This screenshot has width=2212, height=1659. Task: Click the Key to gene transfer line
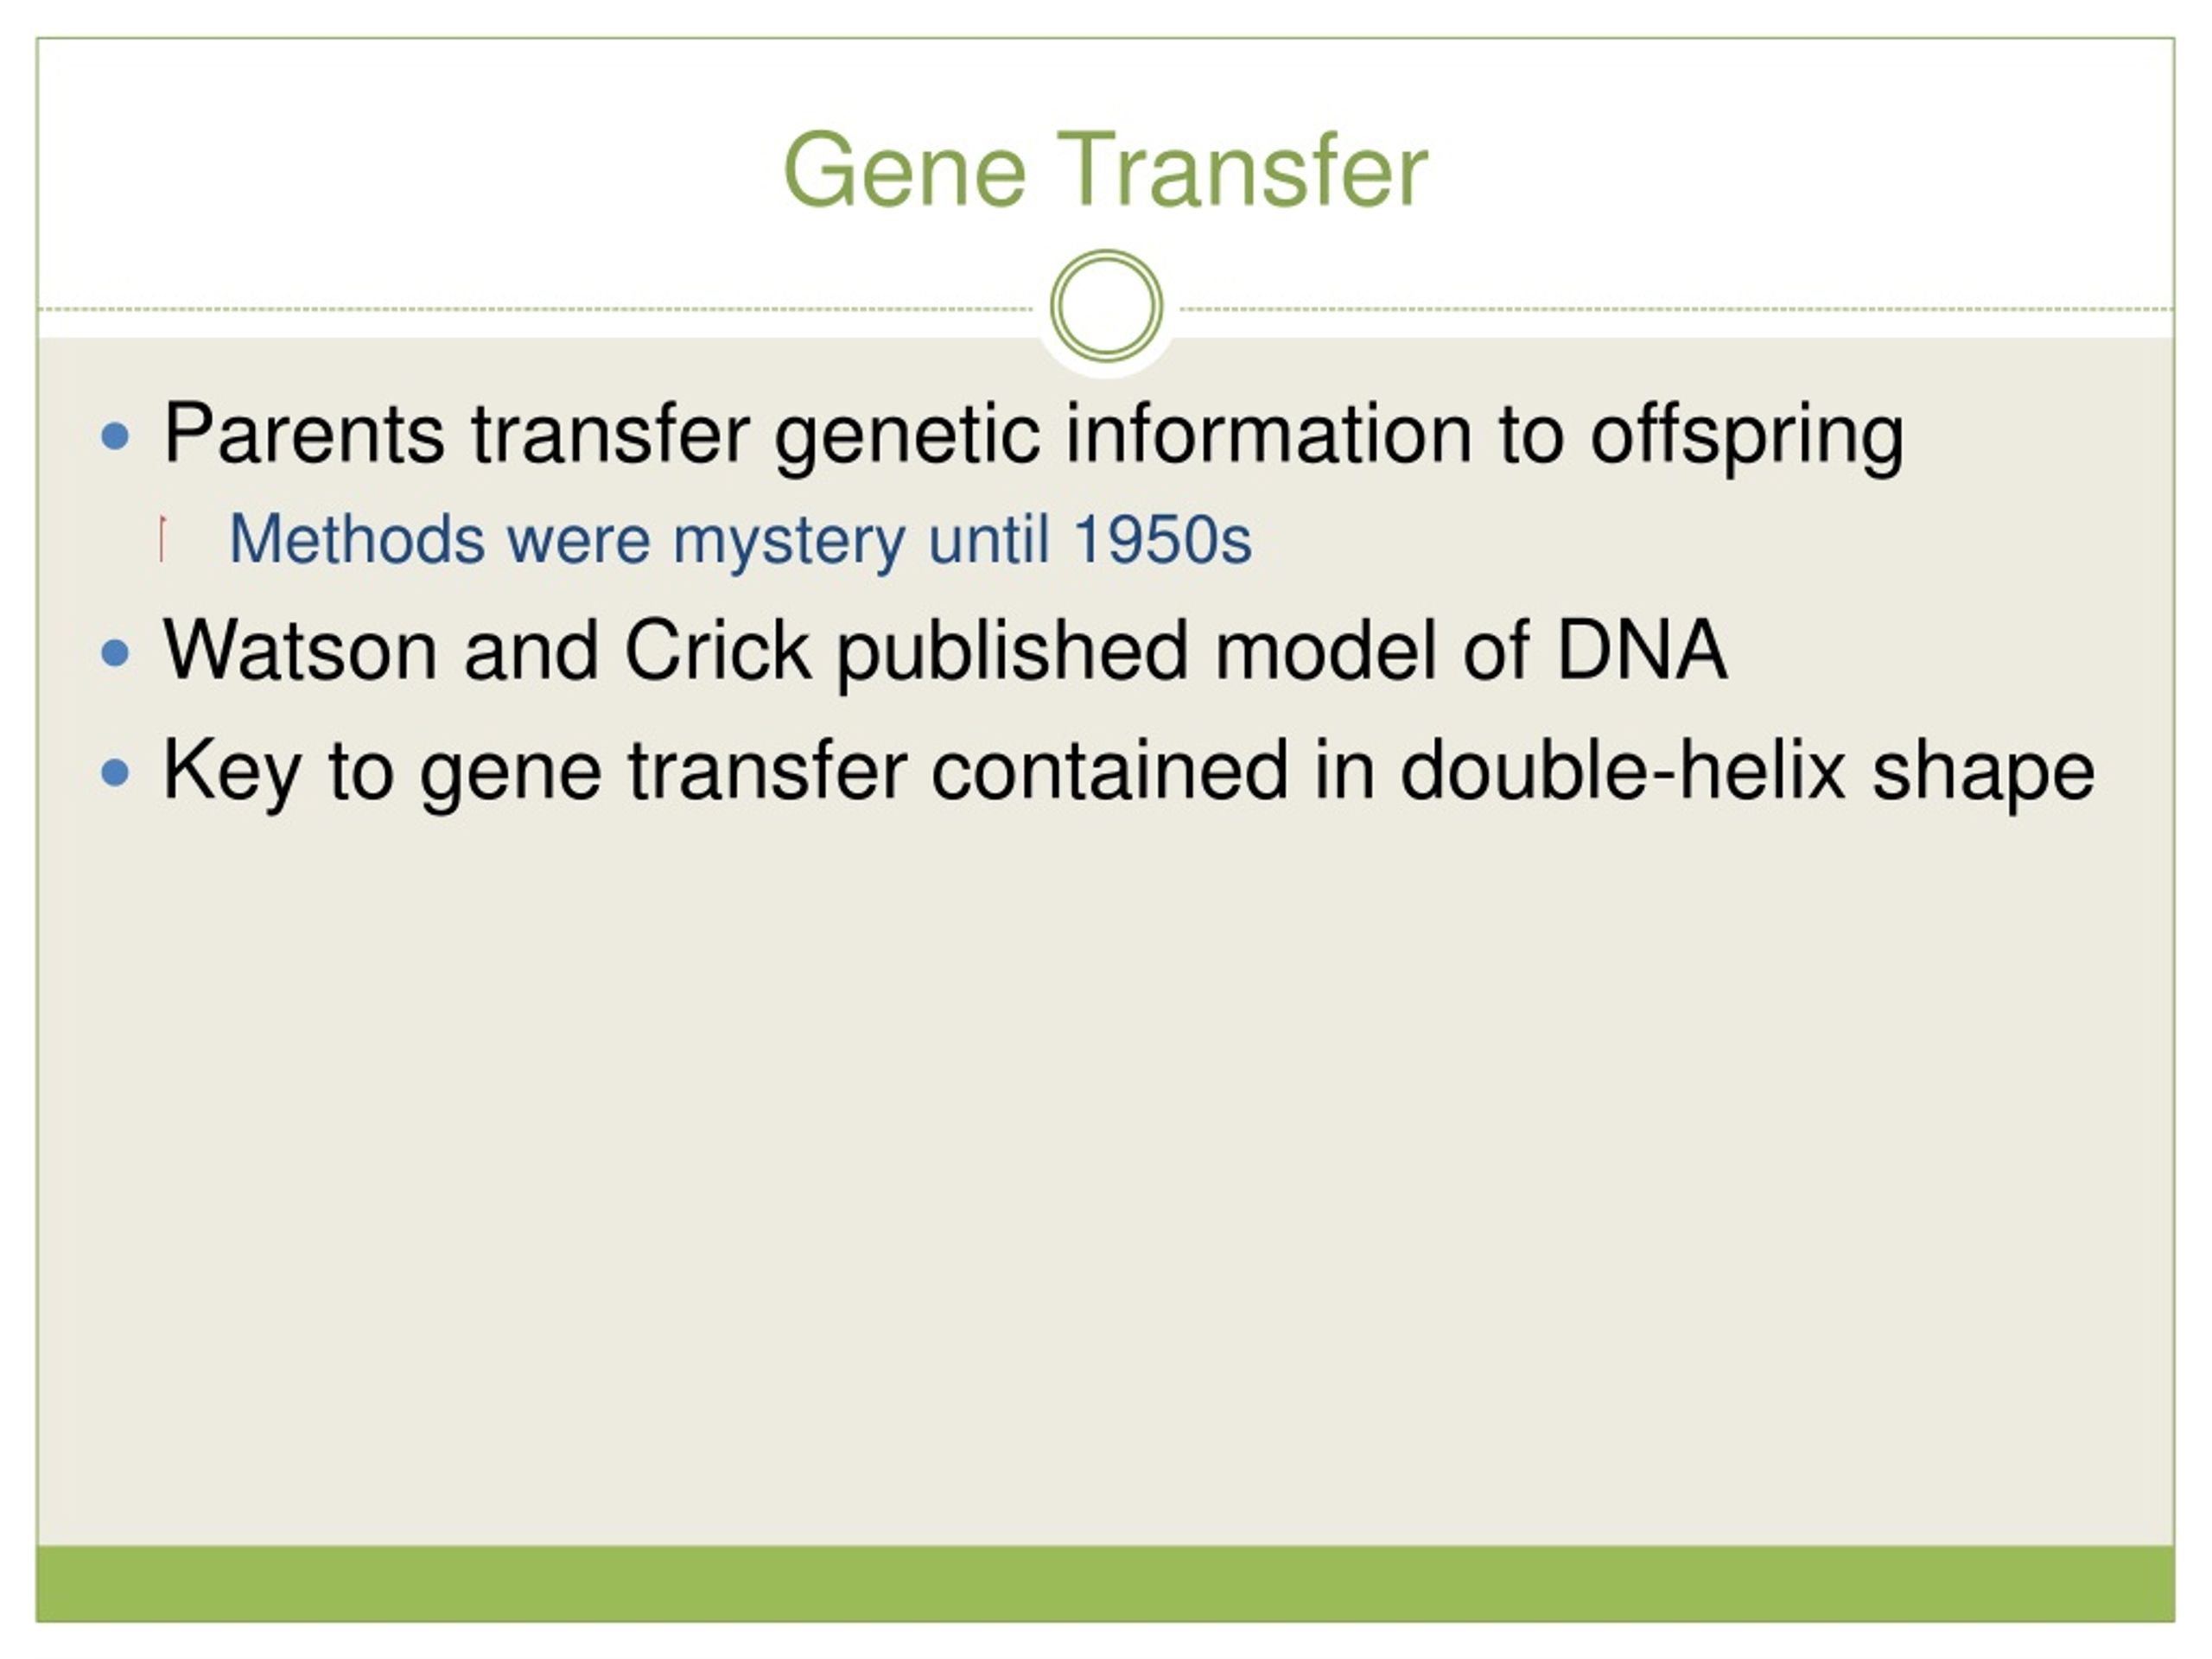pos(1129,772)
